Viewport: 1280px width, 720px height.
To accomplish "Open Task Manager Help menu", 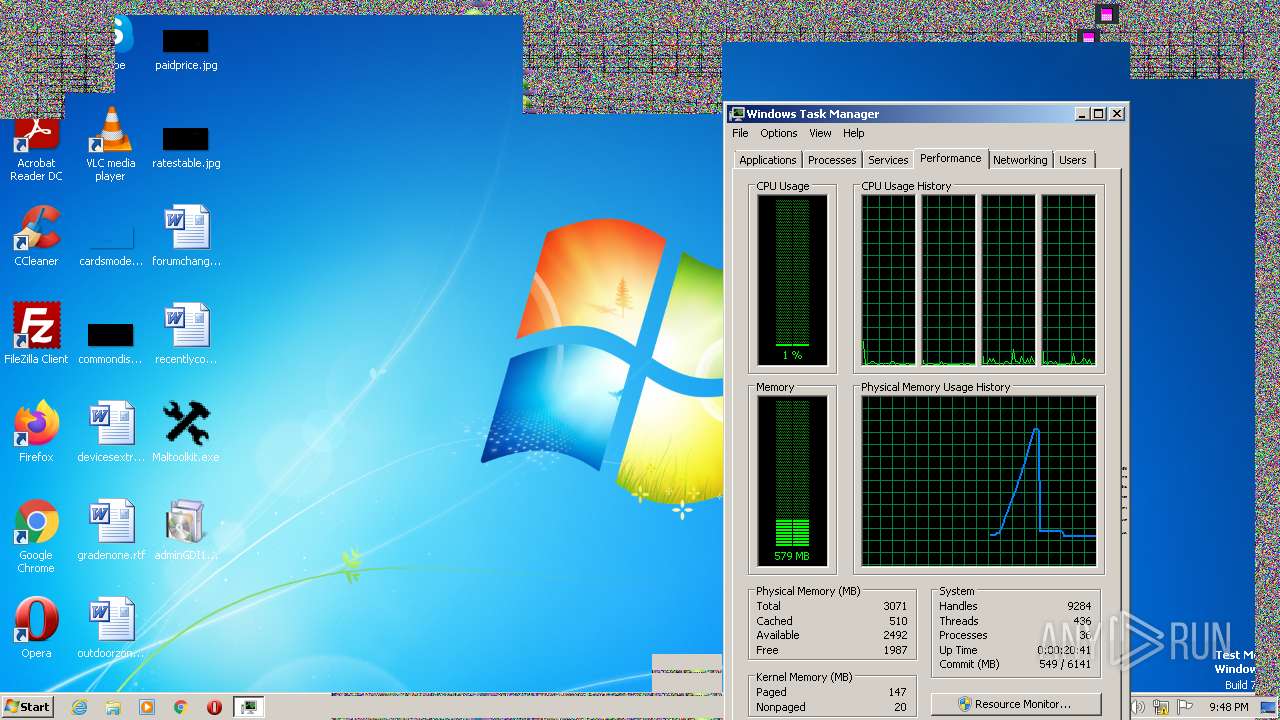I will pyautogui.click(x=853, y=133).
